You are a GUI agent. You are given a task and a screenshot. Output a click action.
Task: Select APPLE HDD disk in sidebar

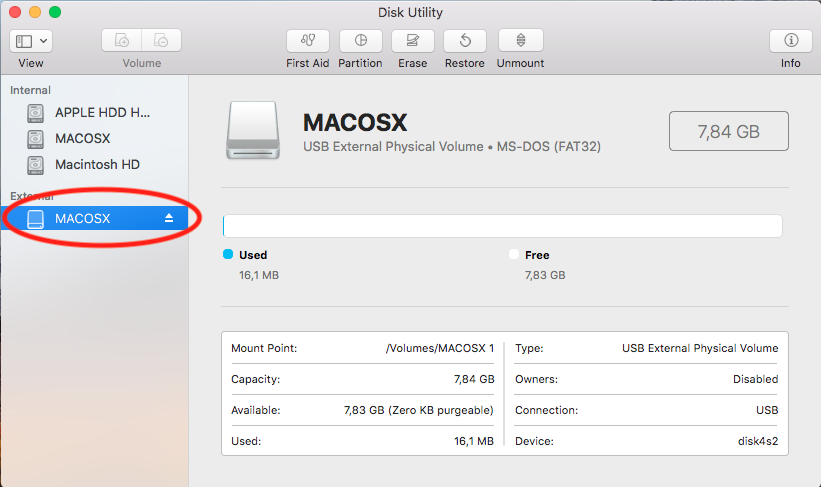(x=100, y=113)
